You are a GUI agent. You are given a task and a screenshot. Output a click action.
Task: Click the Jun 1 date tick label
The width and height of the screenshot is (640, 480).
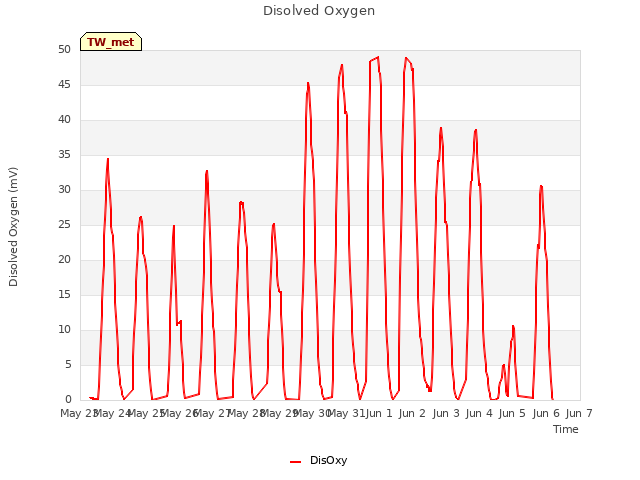pos(379,413)
